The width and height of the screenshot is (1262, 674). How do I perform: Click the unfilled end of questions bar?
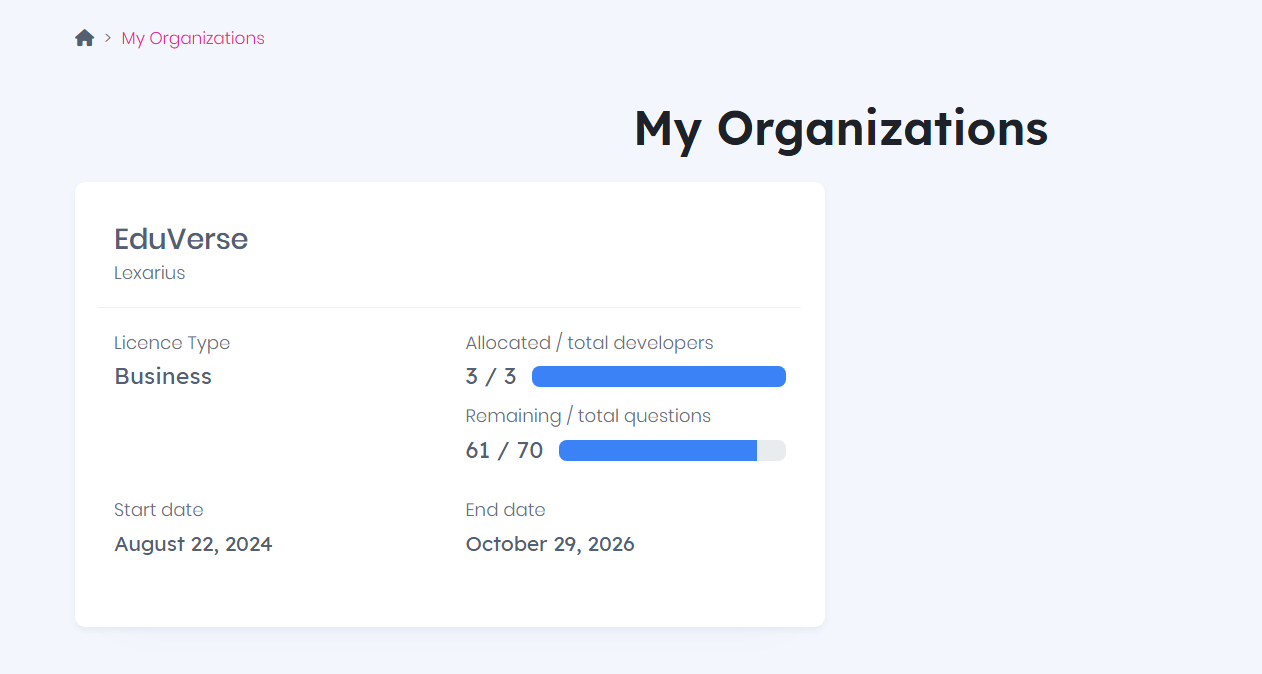[771, 451]
